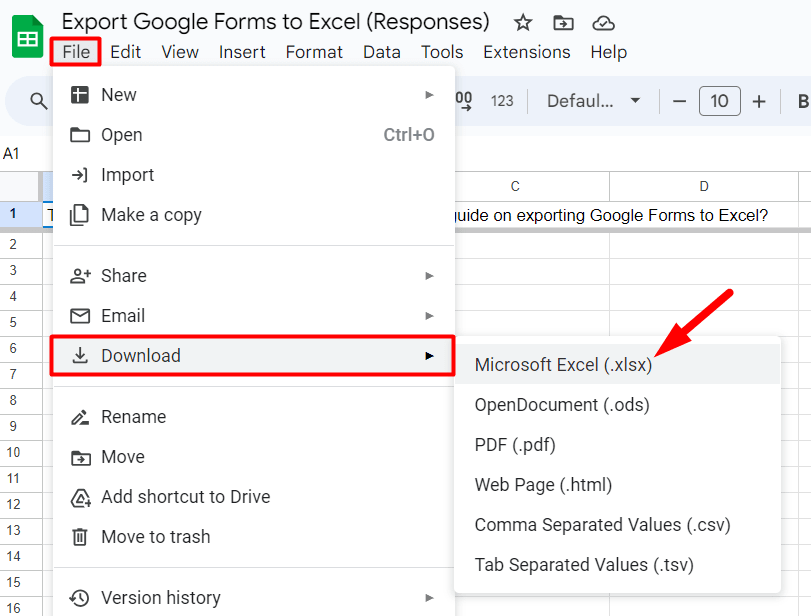Image resolution: width=811 pixels, height=616 pixels.
Task: Click the Email envelope icon
Action: click(x=80, y=315)
